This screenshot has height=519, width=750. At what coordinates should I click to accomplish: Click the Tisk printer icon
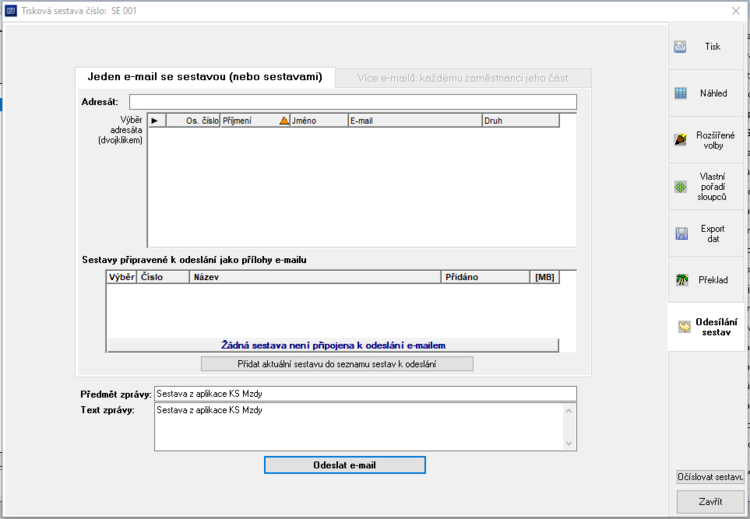point(680,46)
